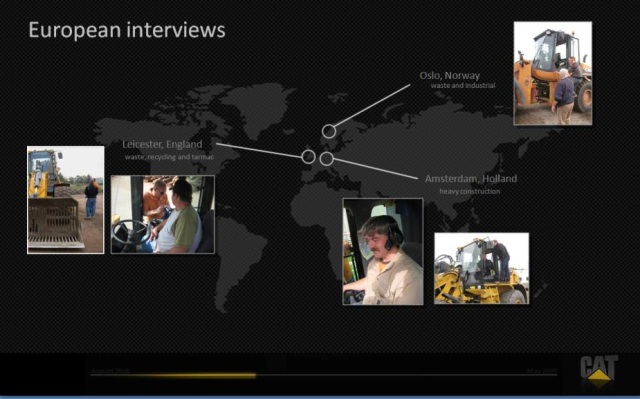Click the 'European interviews' slide title
This screenshot has width=640, height=399.
click(127, 30)
